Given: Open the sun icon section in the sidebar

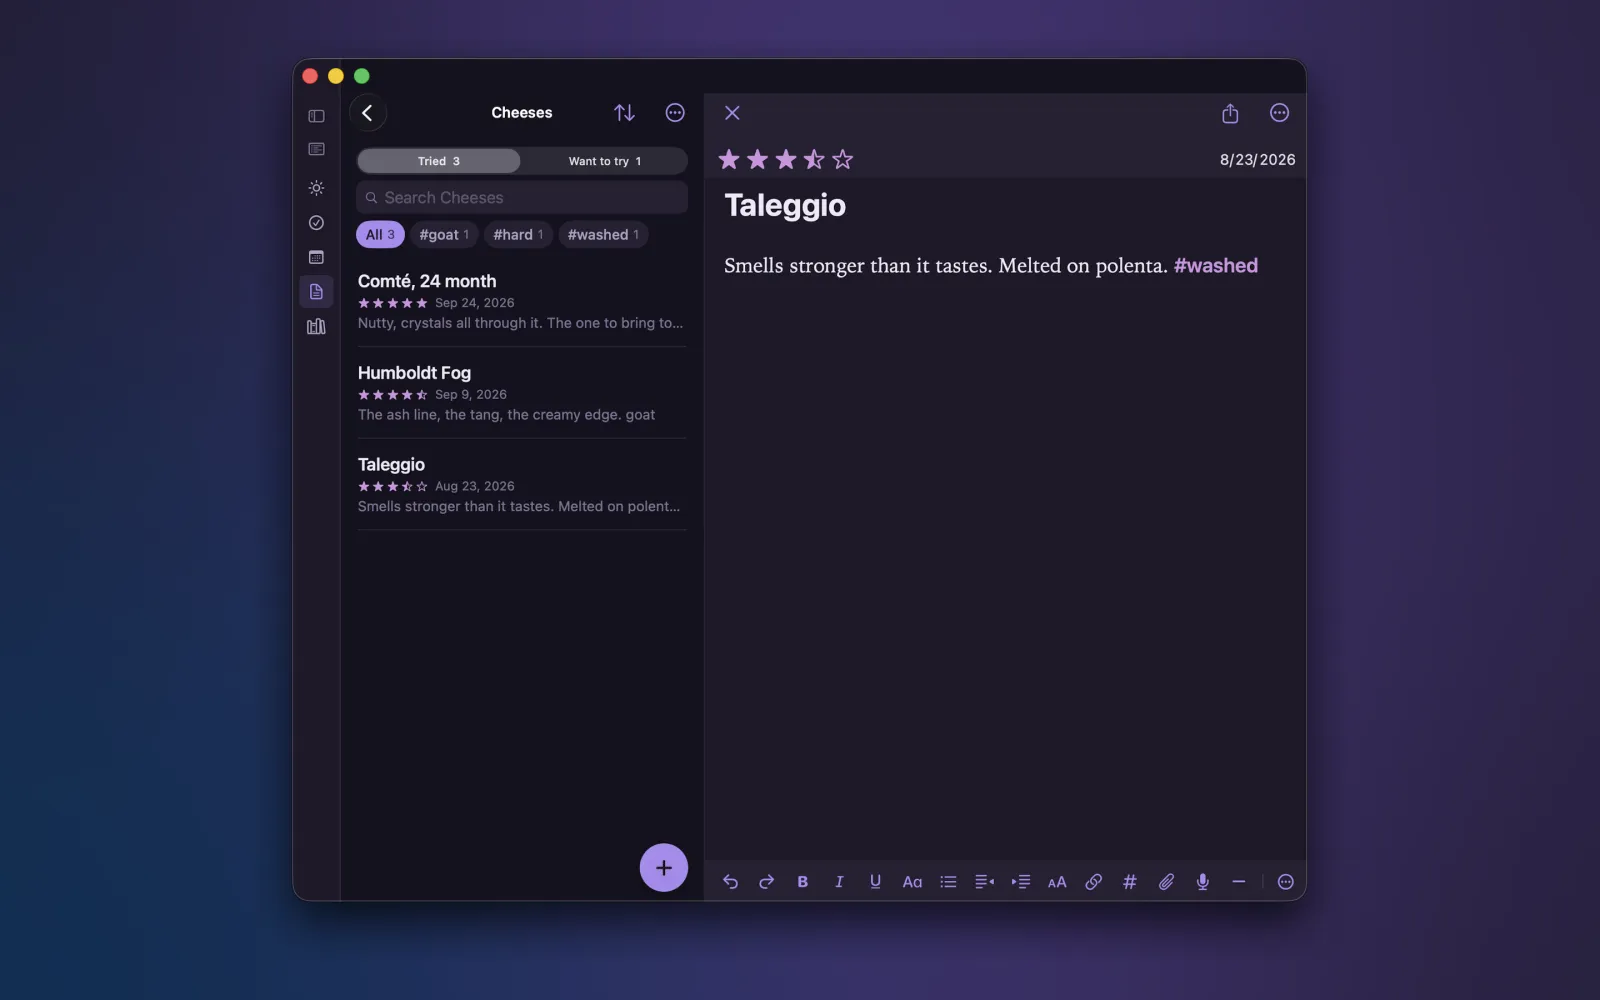Looking at the screenshot, I should [316, 188].
